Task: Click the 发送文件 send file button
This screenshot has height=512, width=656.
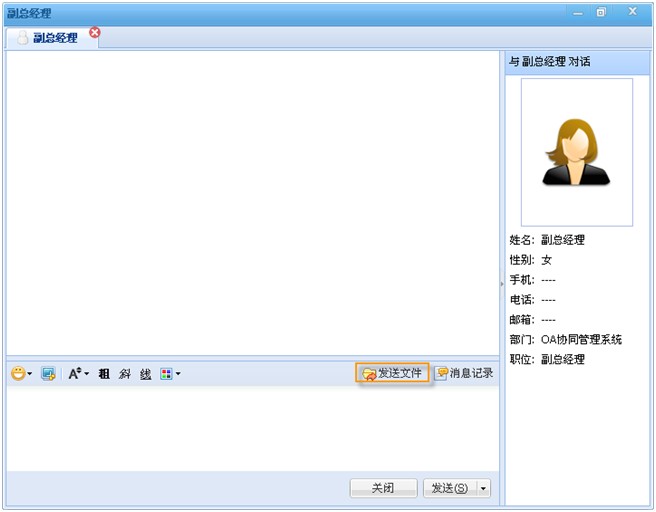Action: [x=392, y=373]
